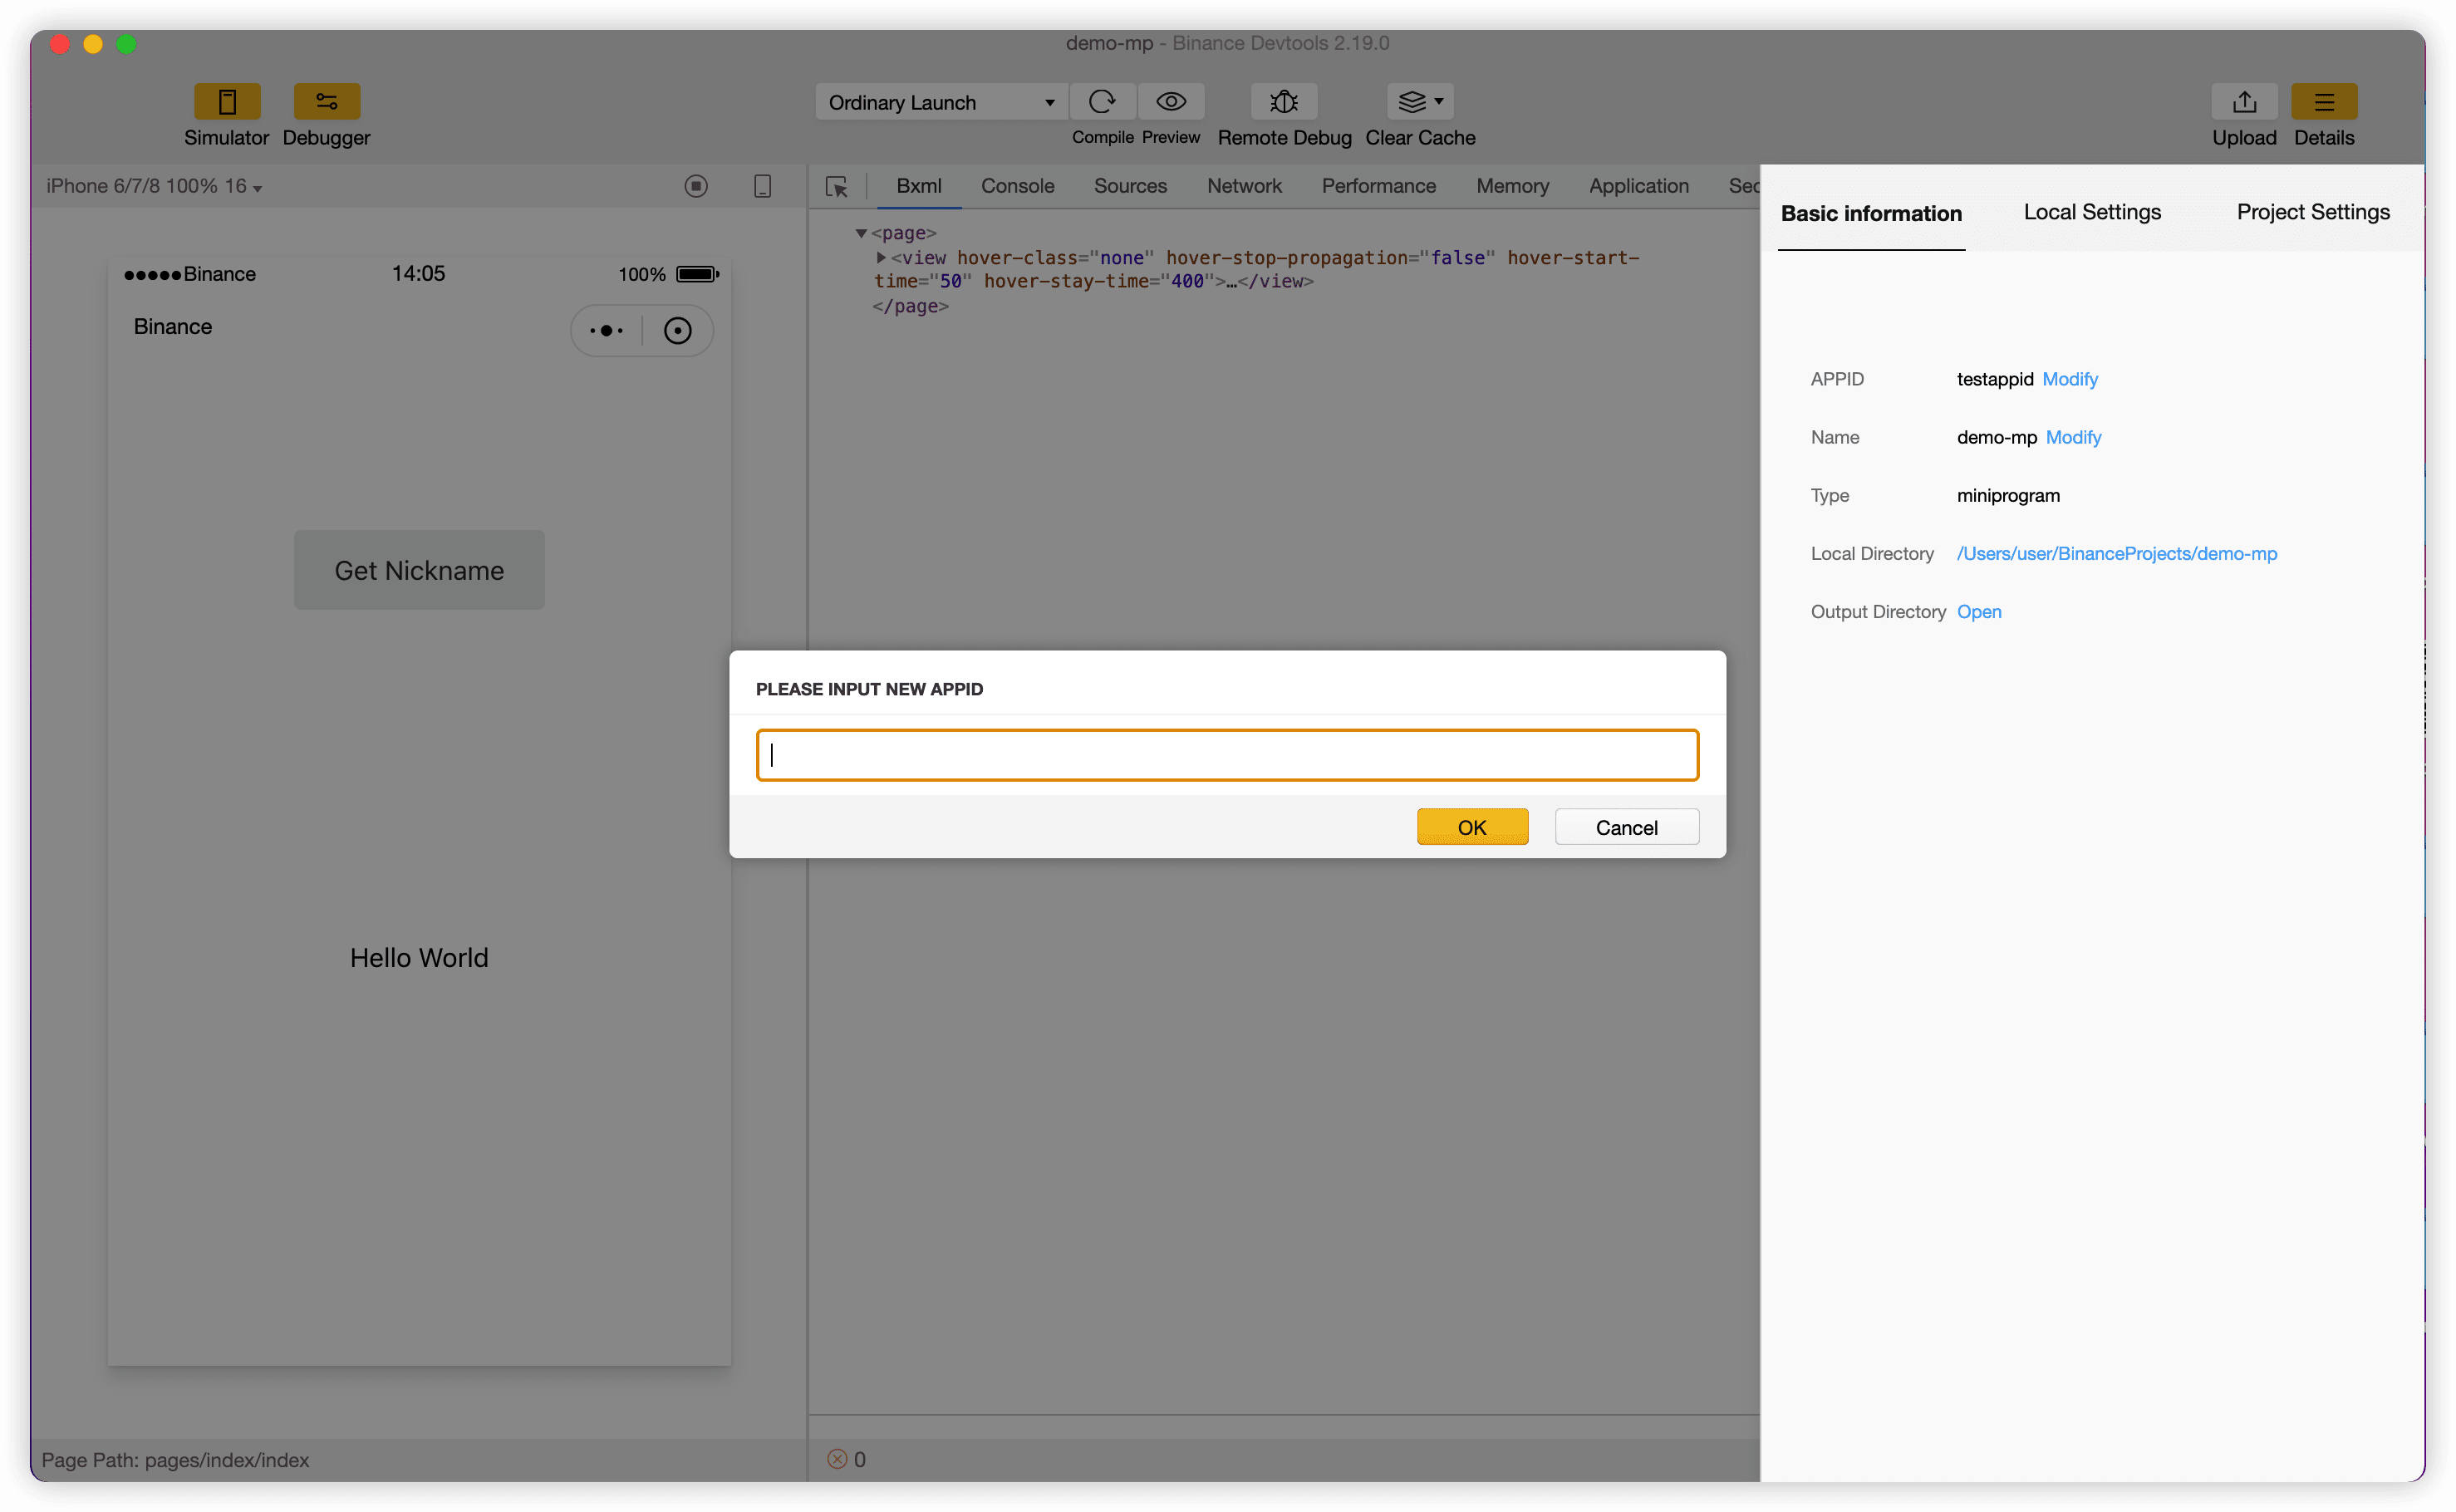
Task: Click OK in the APPID dialog
Action: click(1472, 827)
